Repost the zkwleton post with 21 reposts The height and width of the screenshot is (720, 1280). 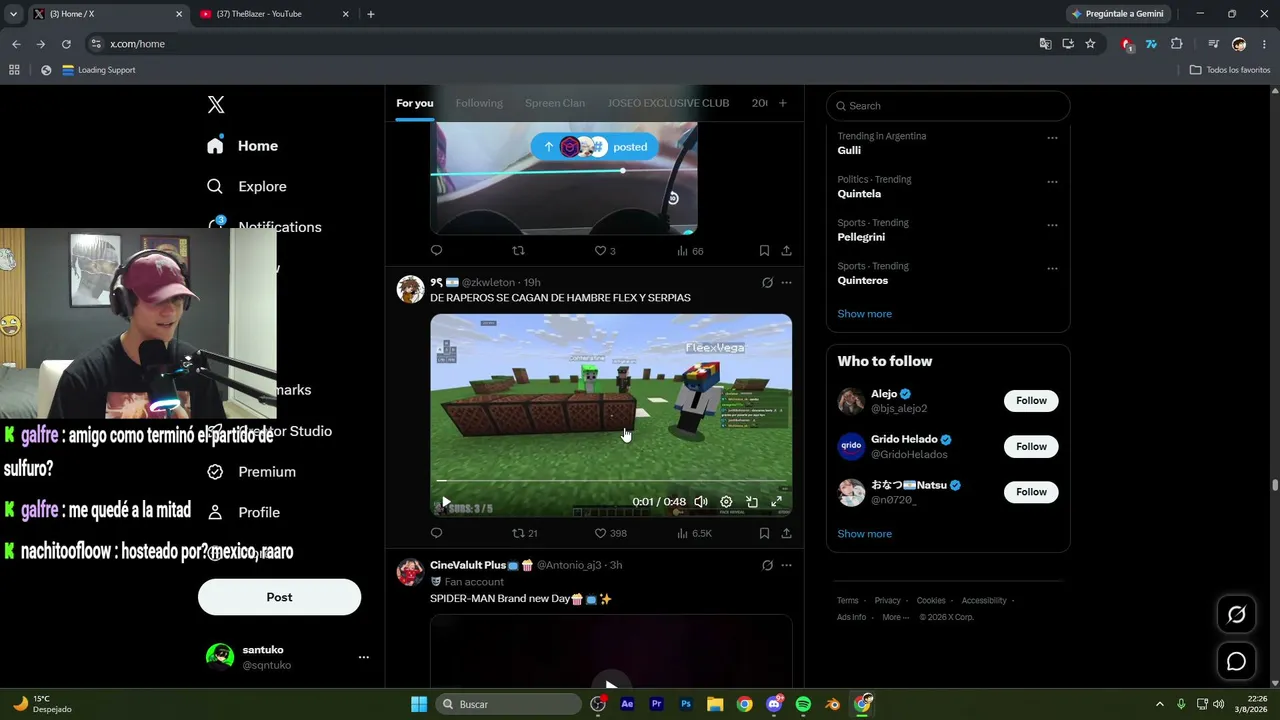[525, 534]
